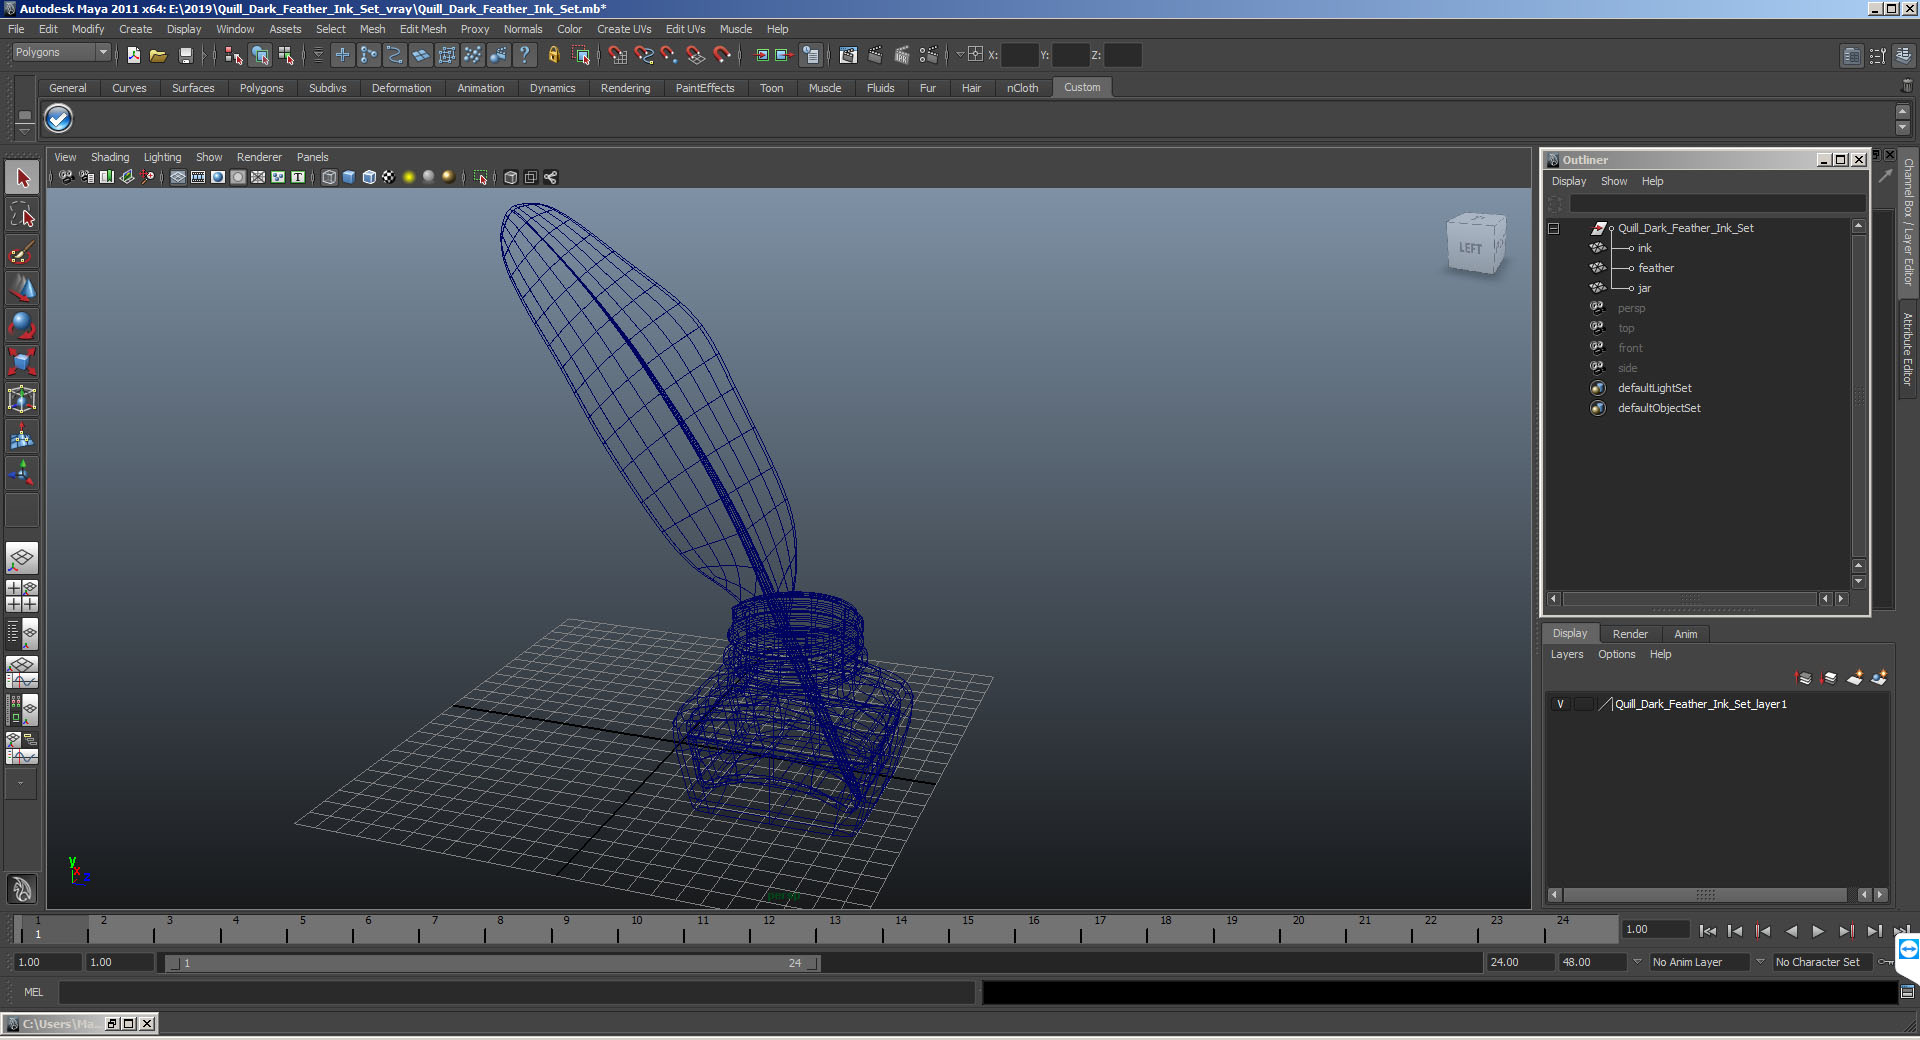Open the input field mode dropdown before X
1920x1040 pixels.
pyautogui.click(x=960, y=55)
